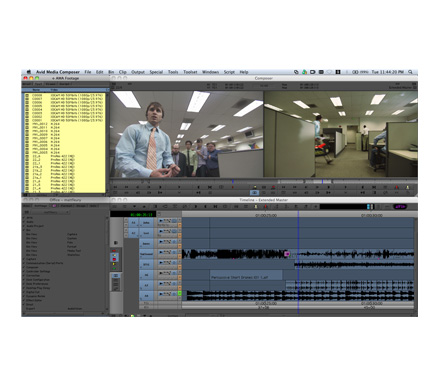Click the audio meter display in Timeline toolbar

[x=347, y=207]
